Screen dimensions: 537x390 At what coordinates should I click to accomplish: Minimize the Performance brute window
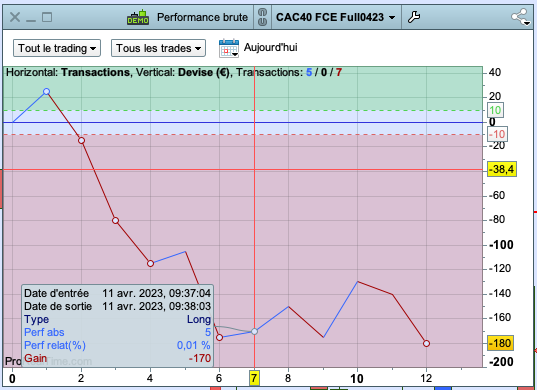pyautogui.click(x=31, y=21)
